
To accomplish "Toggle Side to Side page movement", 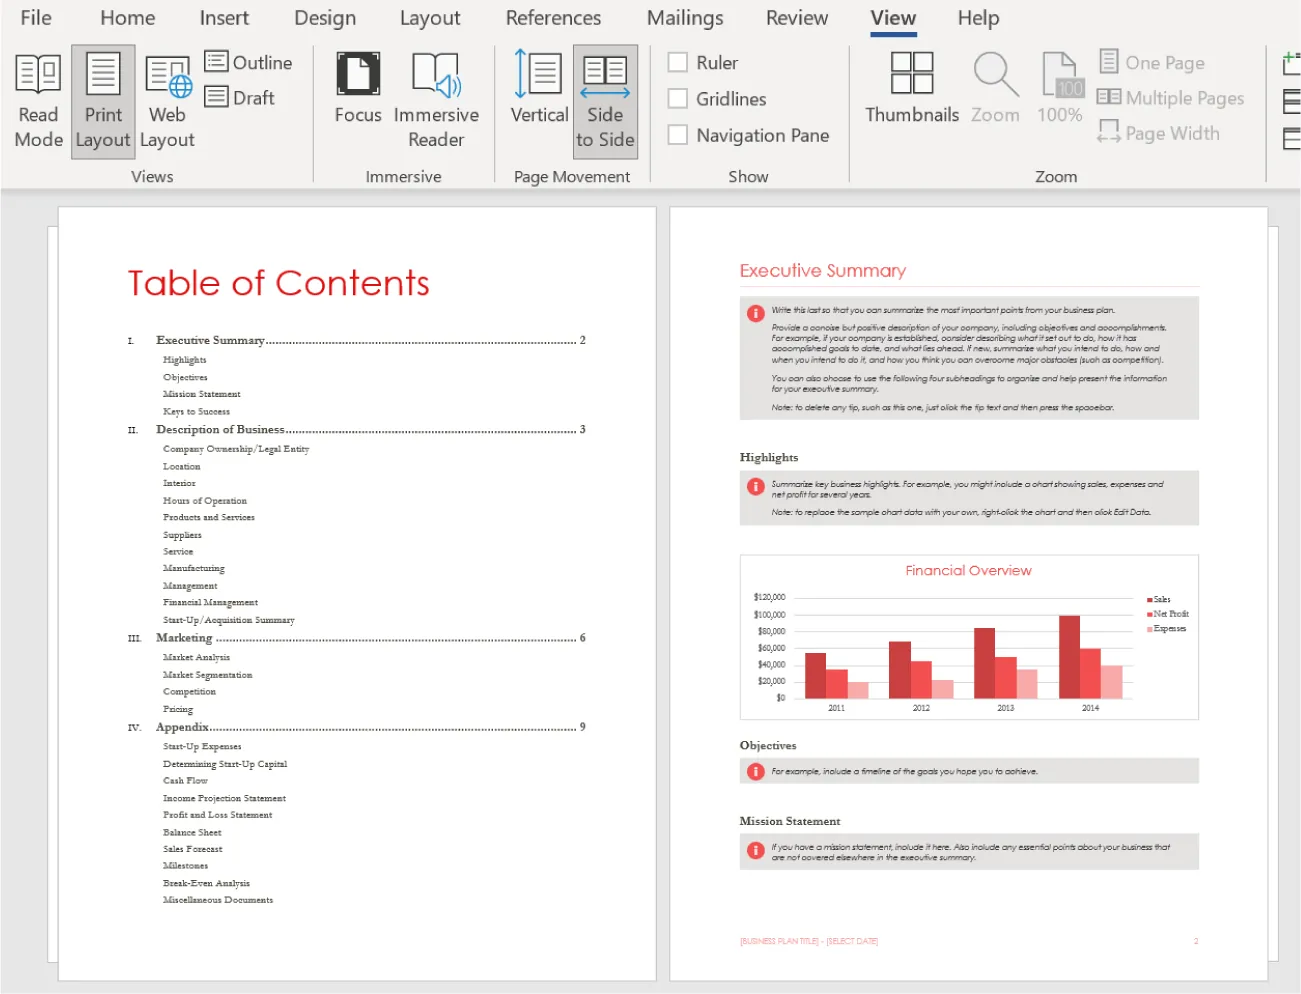I will pyautogui.click(x=604, y=100).
